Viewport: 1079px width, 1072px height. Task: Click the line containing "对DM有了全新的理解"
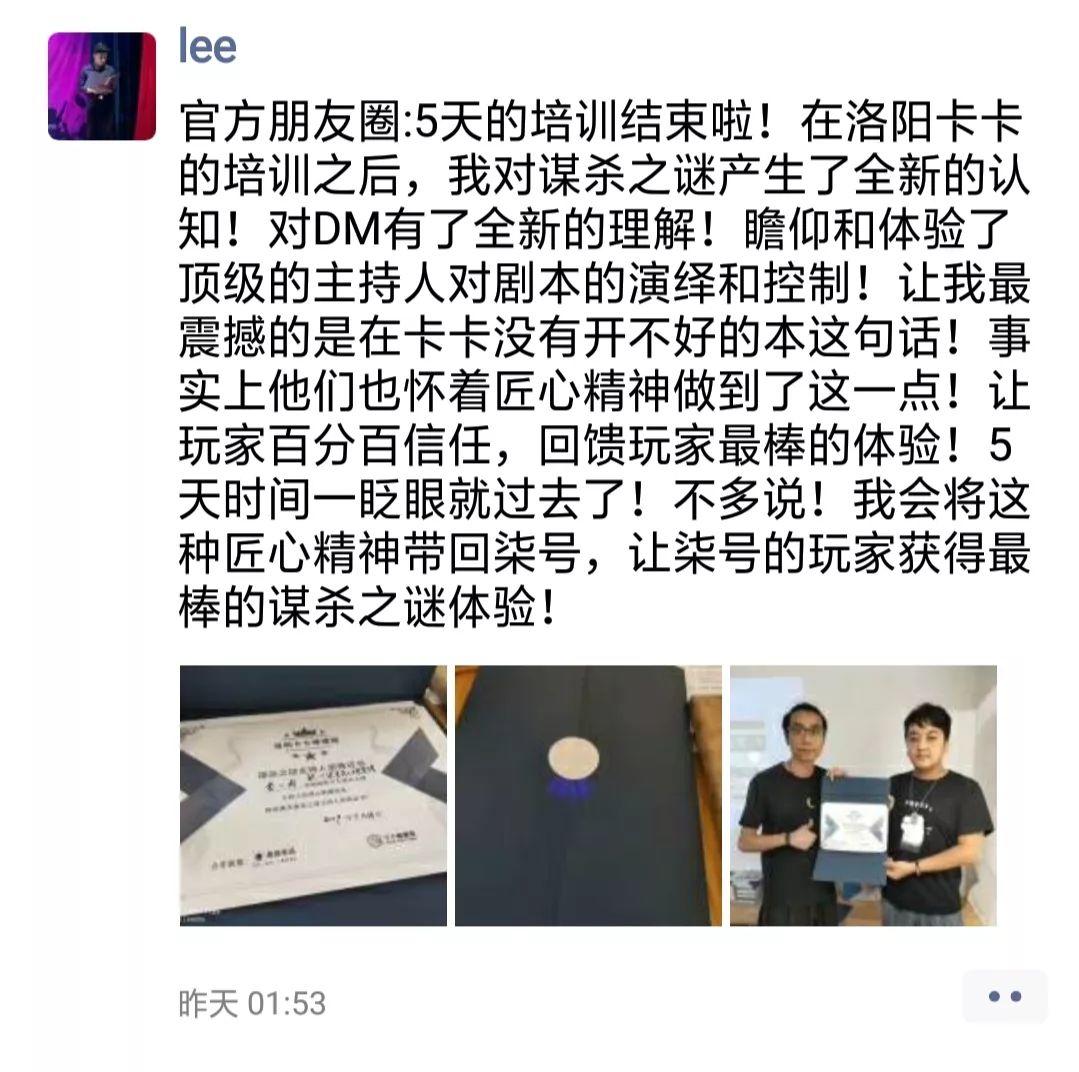(594, 230)
